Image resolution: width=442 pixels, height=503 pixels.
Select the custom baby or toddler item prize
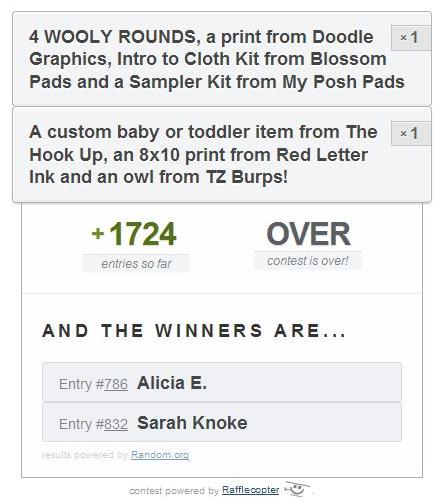[203, 154]
